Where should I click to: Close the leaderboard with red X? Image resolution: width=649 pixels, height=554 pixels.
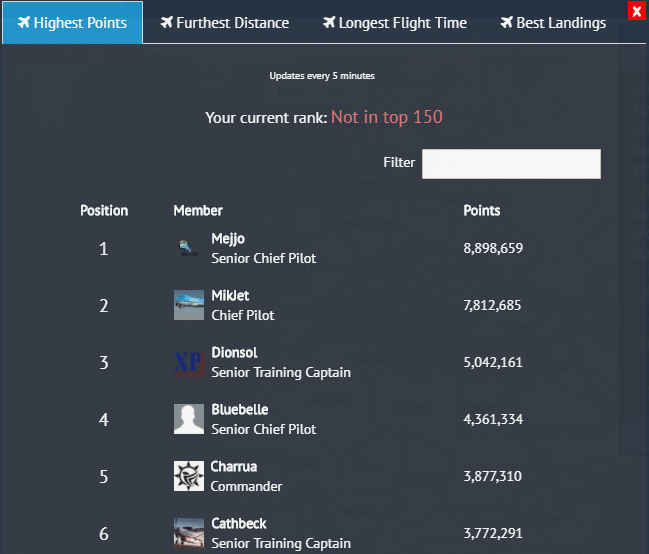tap(636, 11)
